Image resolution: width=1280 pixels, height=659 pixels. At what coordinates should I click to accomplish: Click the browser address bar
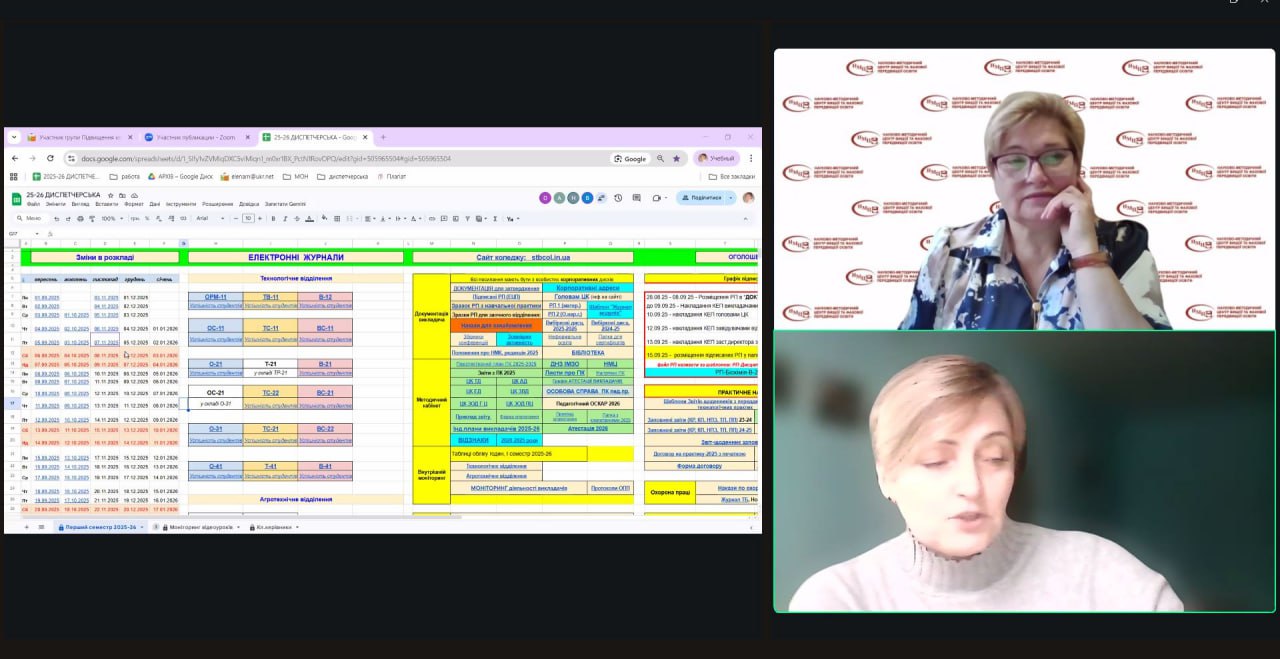(x=330, y=158)
